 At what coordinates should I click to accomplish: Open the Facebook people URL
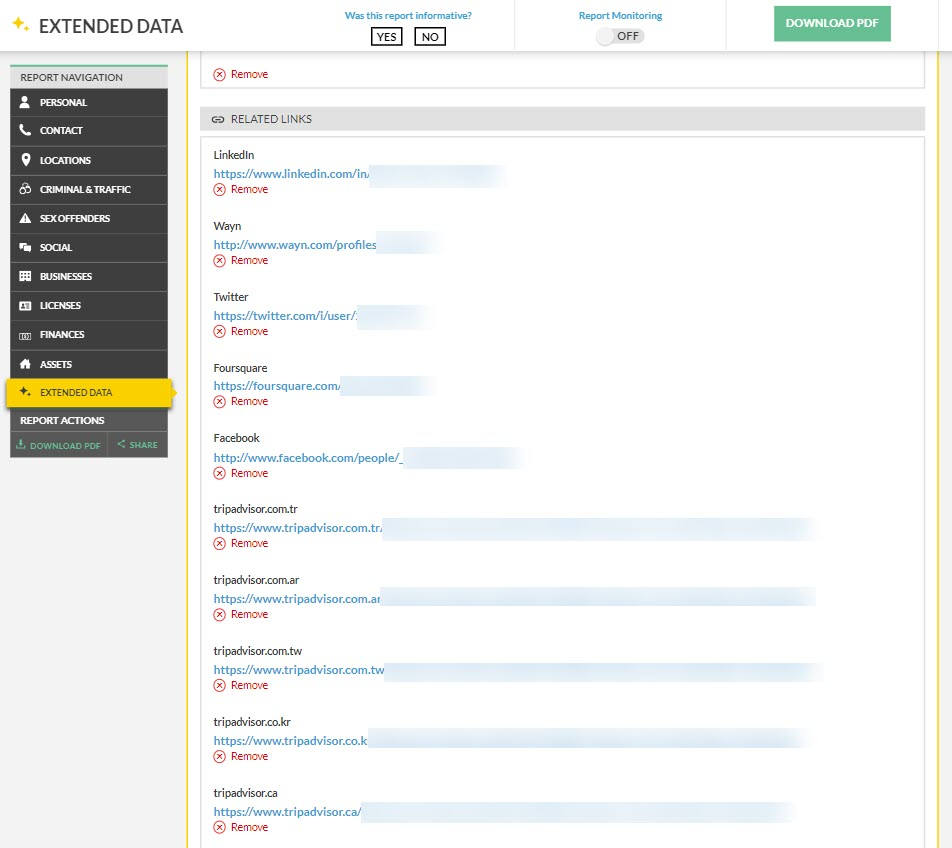(308, 458)
